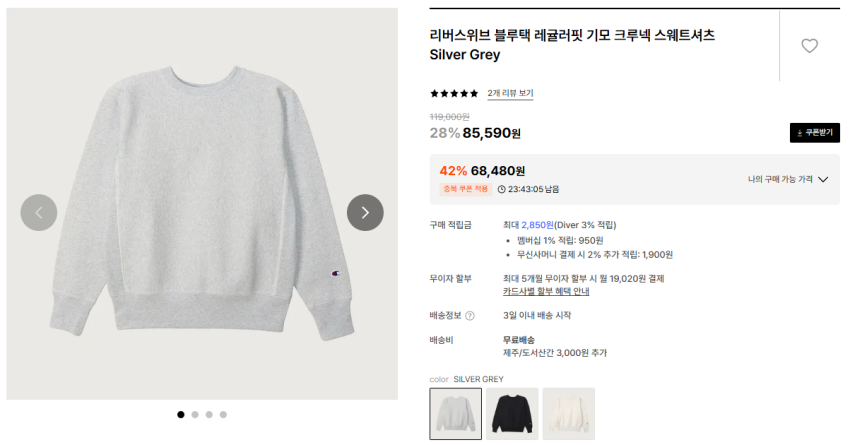Add the sweatshirt to wishlist with the heart icon

[810, 46]
